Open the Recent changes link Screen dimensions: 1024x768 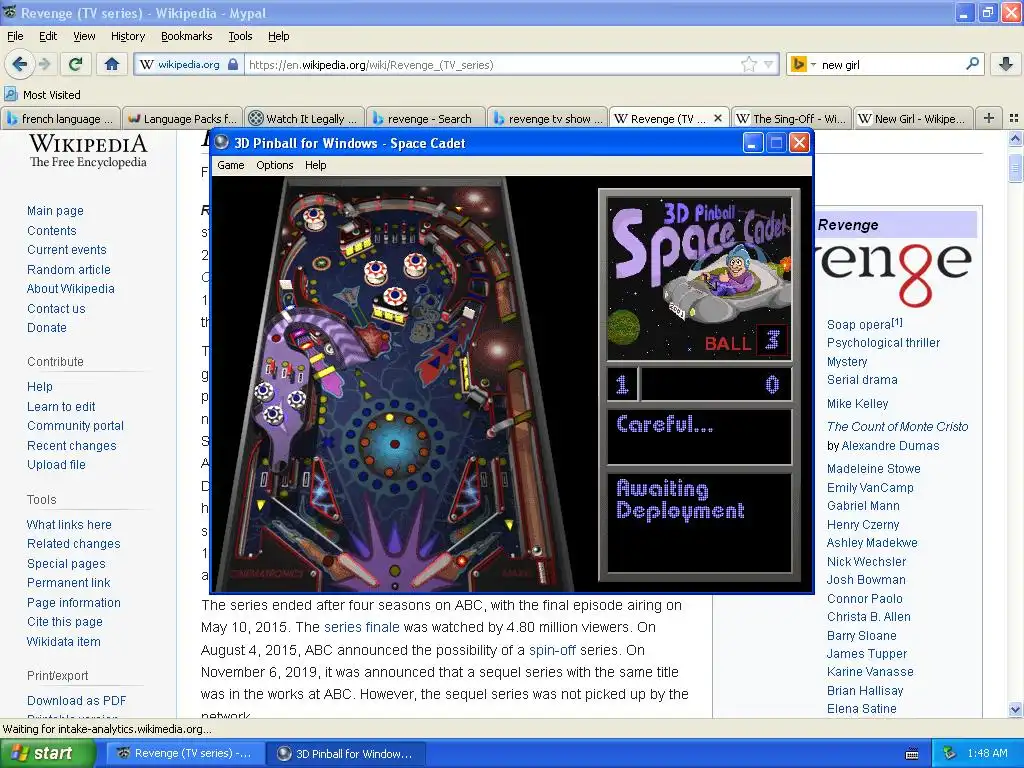[x=72, y=445]
